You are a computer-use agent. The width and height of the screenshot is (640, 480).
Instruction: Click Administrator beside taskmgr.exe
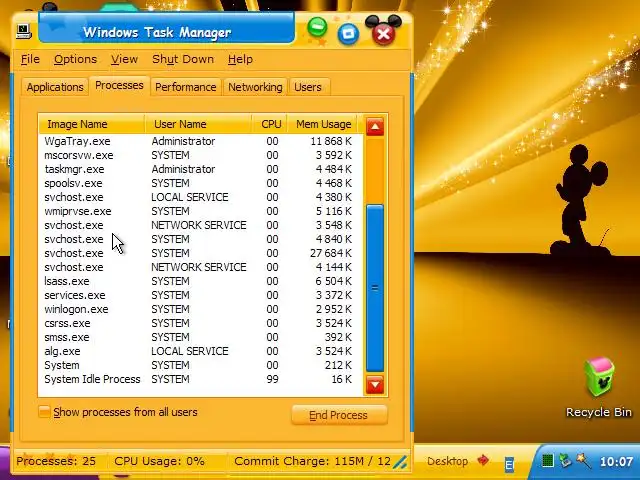pos(183,169)
